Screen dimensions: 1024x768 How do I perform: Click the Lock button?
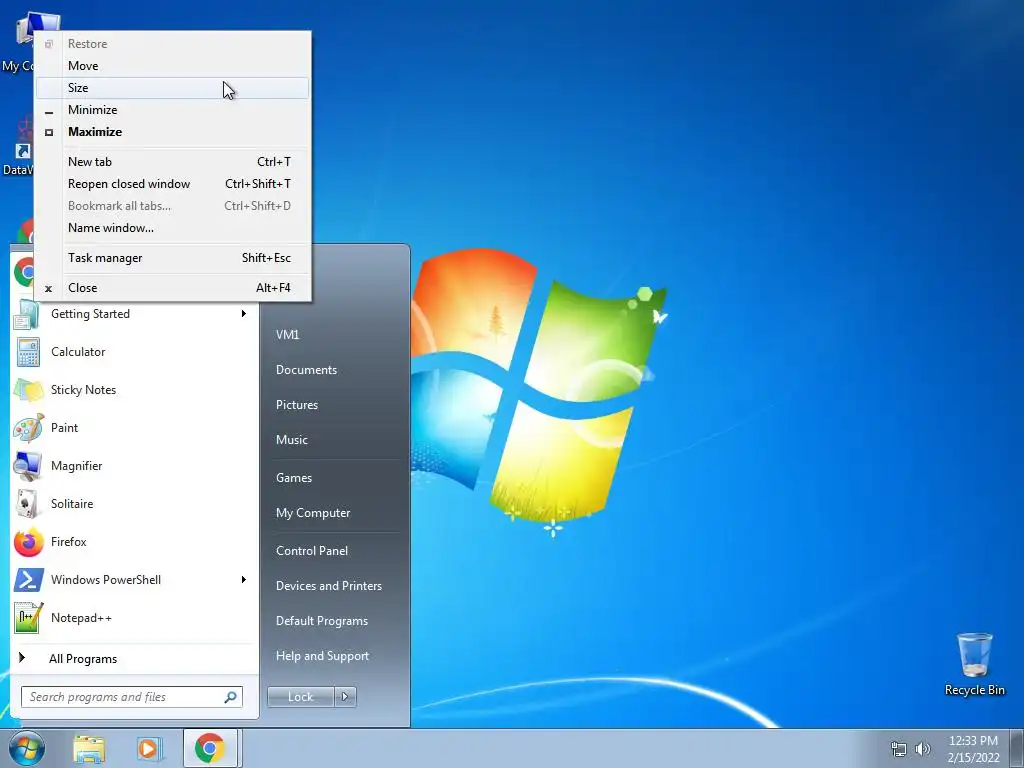(300, 697)
